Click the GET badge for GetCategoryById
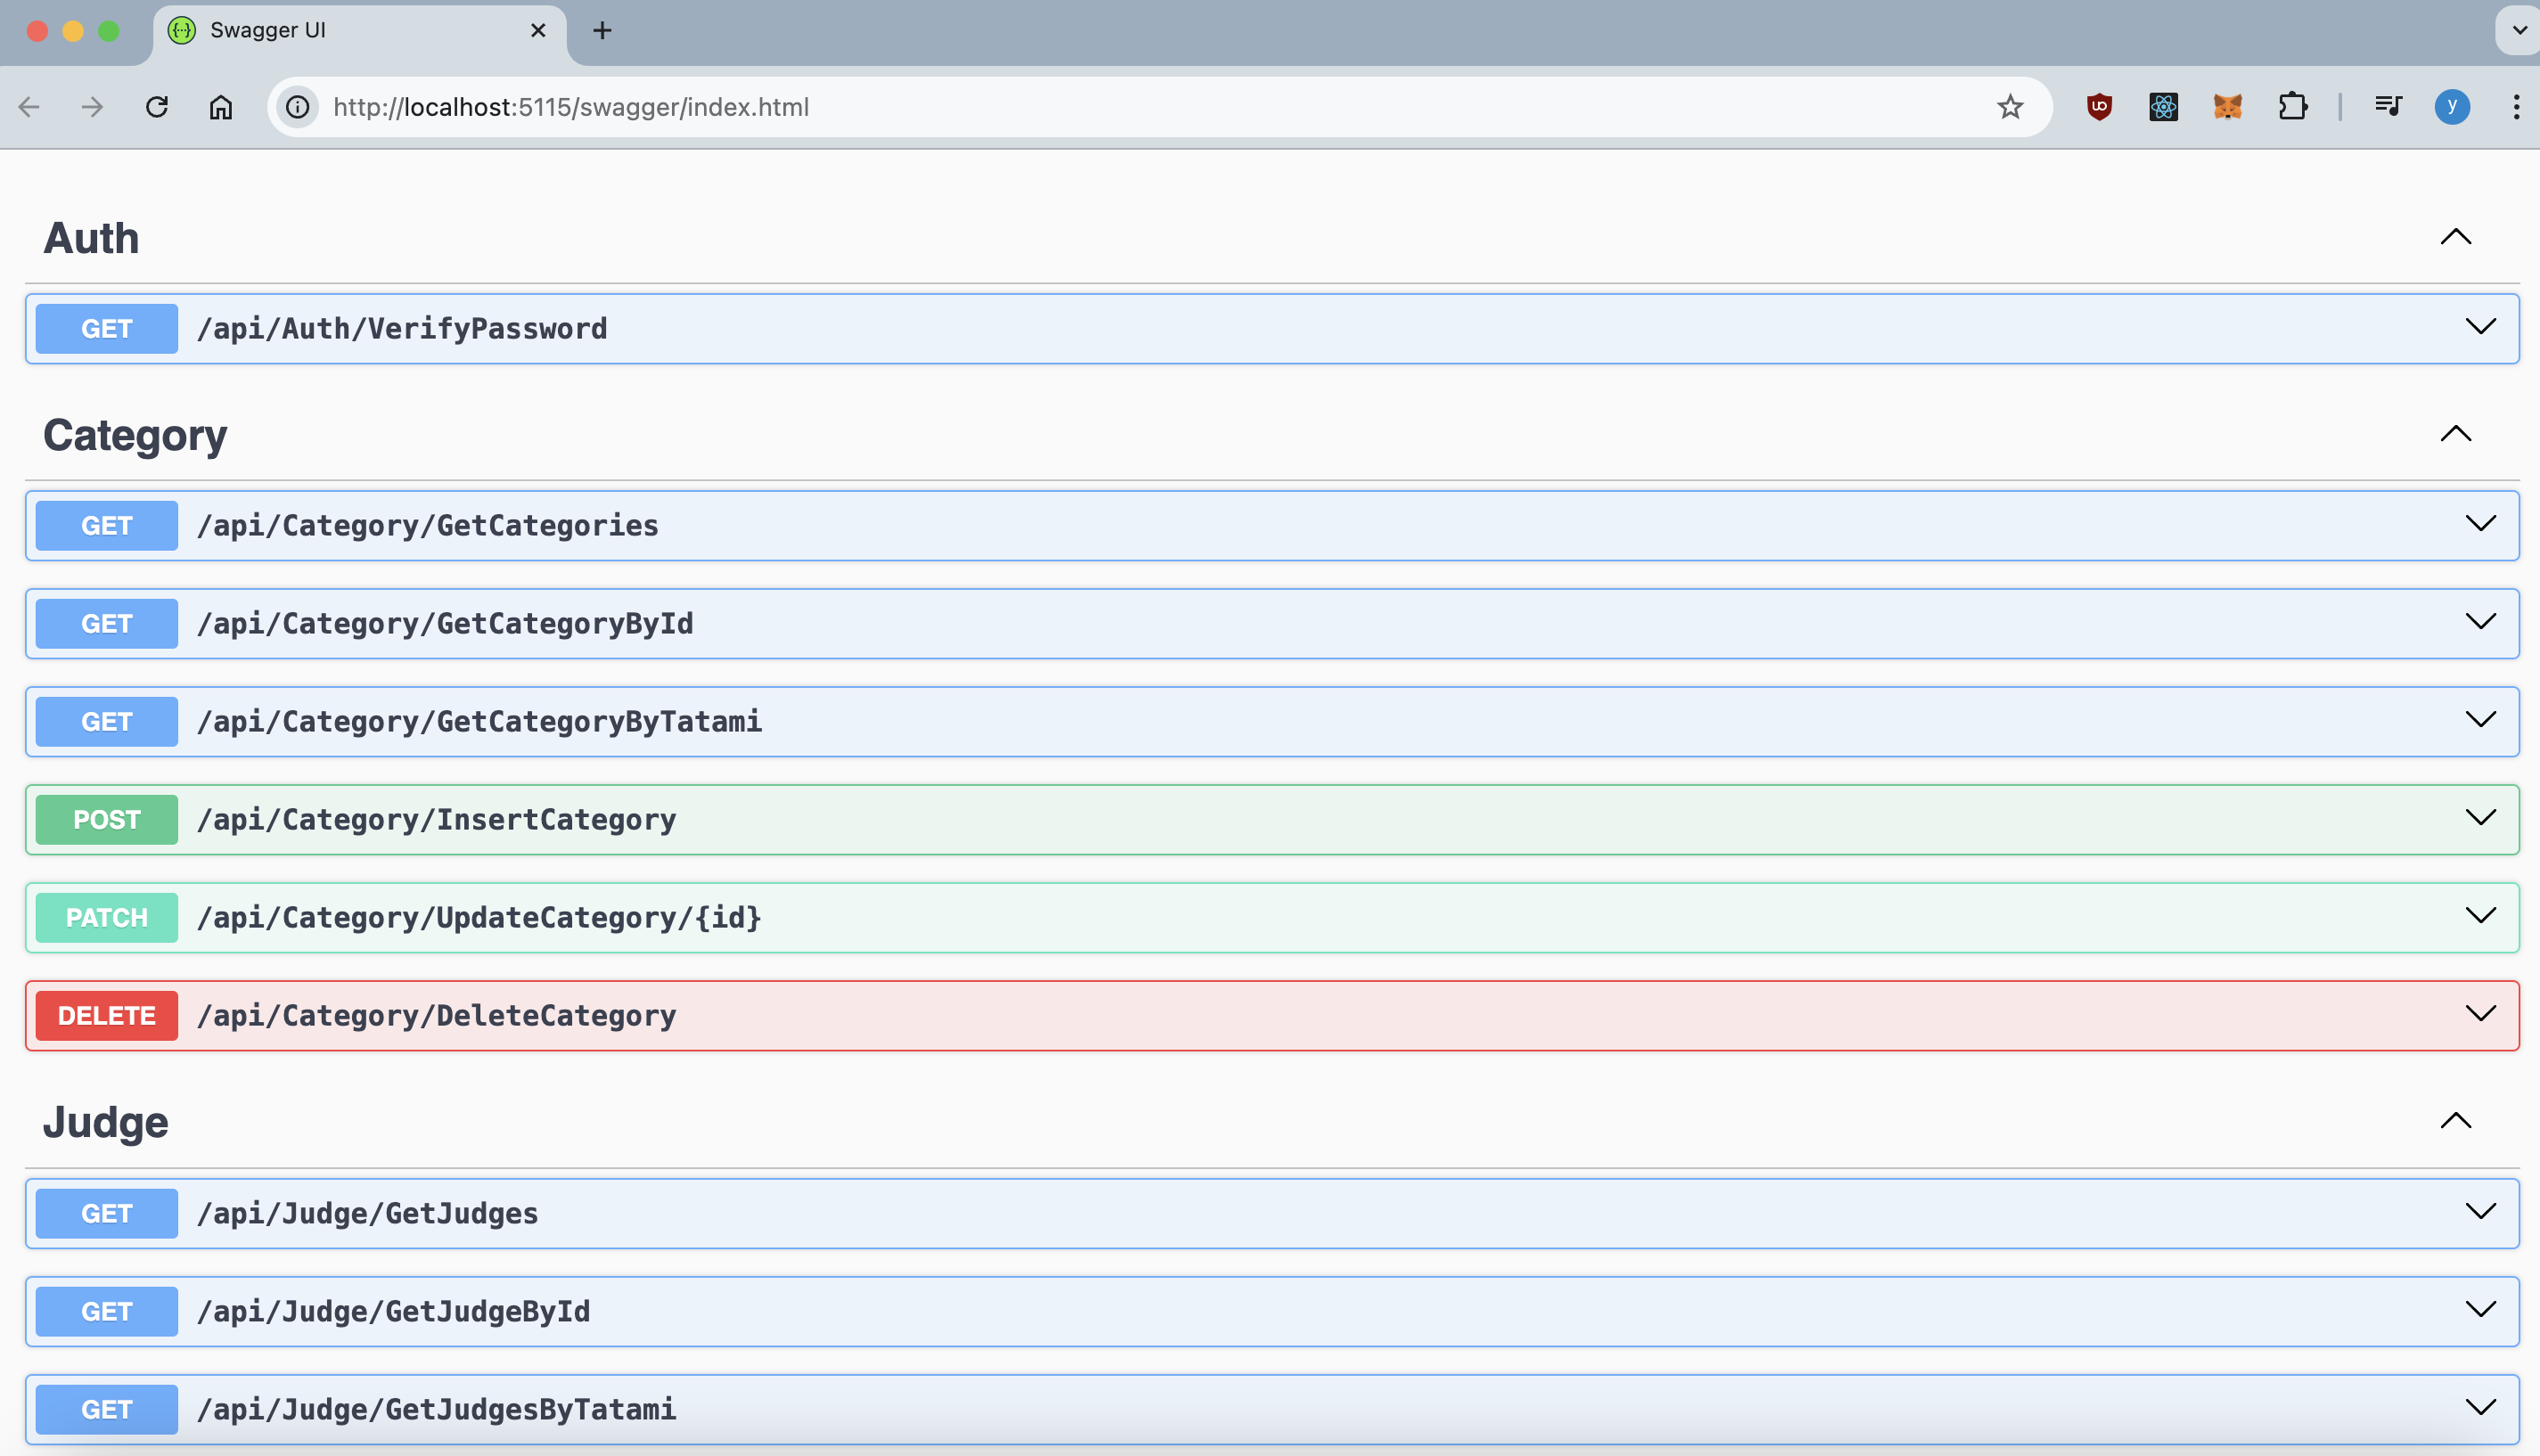 107,624
